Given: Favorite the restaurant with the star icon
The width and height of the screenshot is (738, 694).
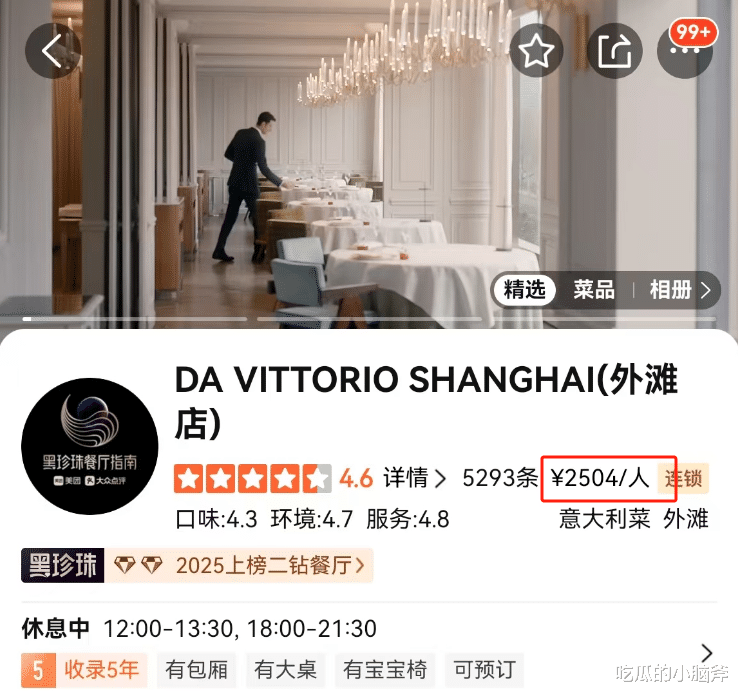Looking at the screenshot, I should pos(536,50).
